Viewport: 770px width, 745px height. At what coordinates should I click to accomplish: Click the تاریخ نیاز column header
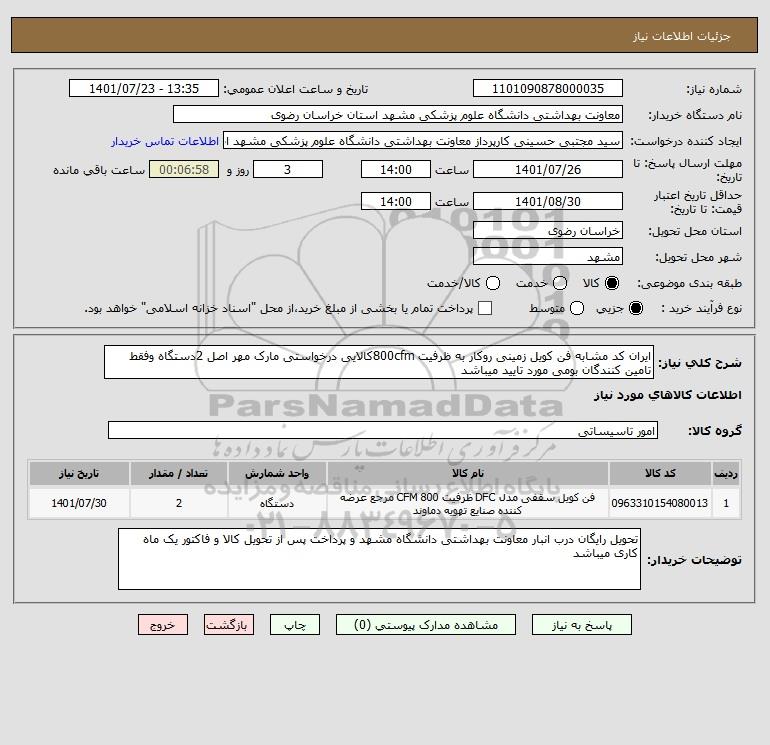click(79, 473)
